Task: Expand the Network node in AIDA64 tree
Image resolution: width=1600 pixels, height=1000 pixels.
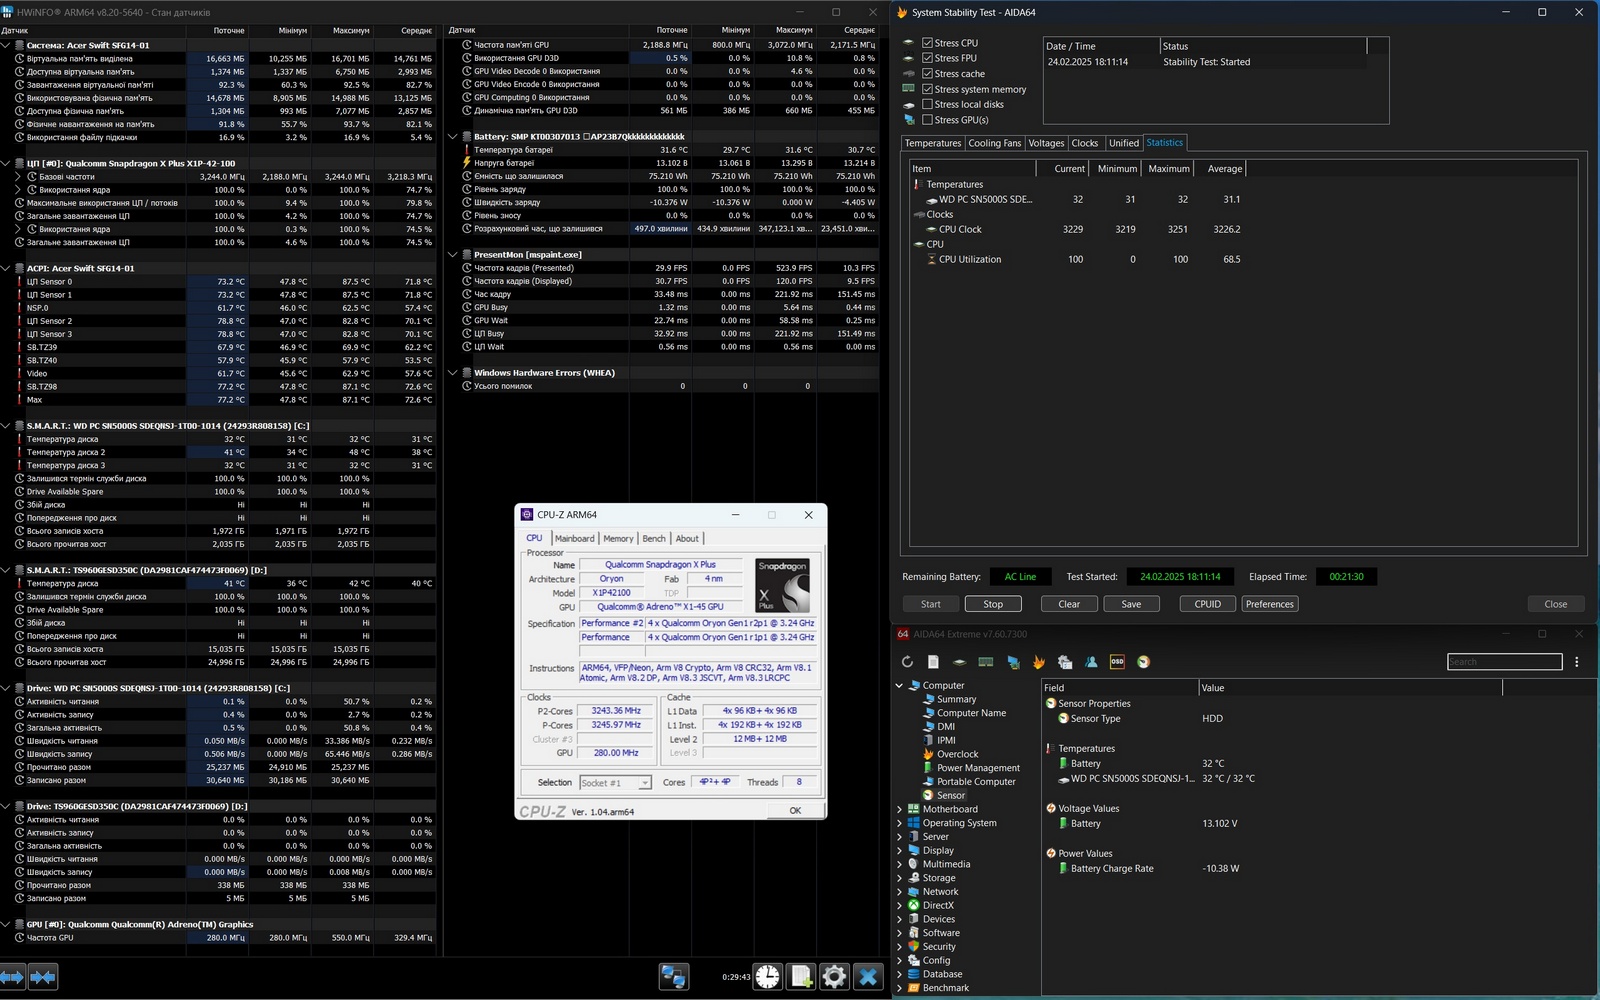Action: point(899,892)
